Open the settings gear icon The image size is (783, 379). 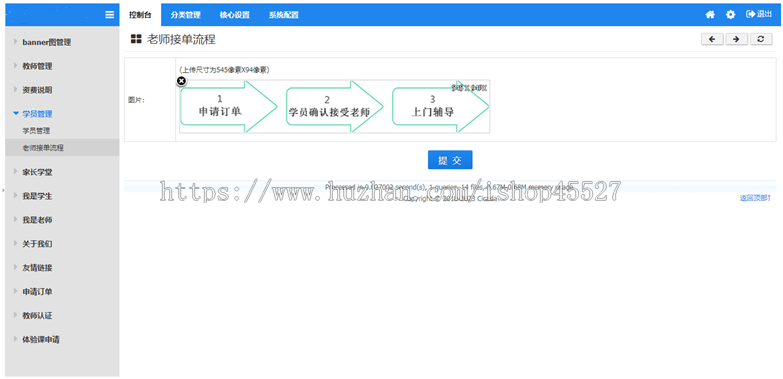(x=730, y=15)
